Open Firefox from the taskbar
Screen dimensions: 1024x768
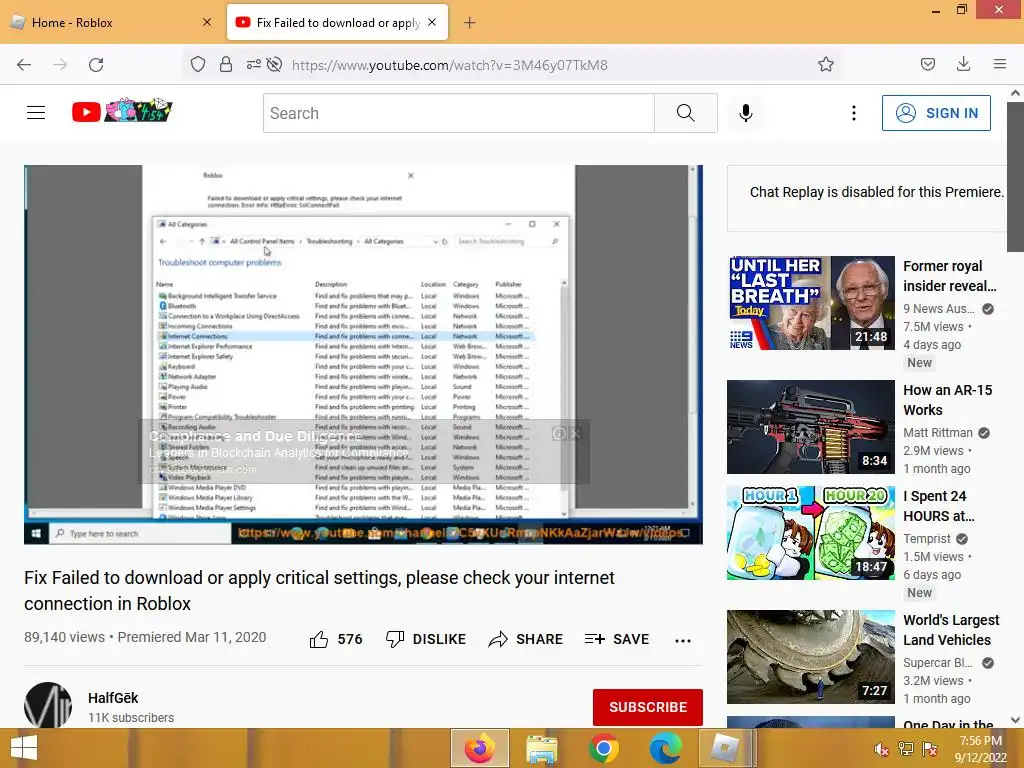(480, 748)
